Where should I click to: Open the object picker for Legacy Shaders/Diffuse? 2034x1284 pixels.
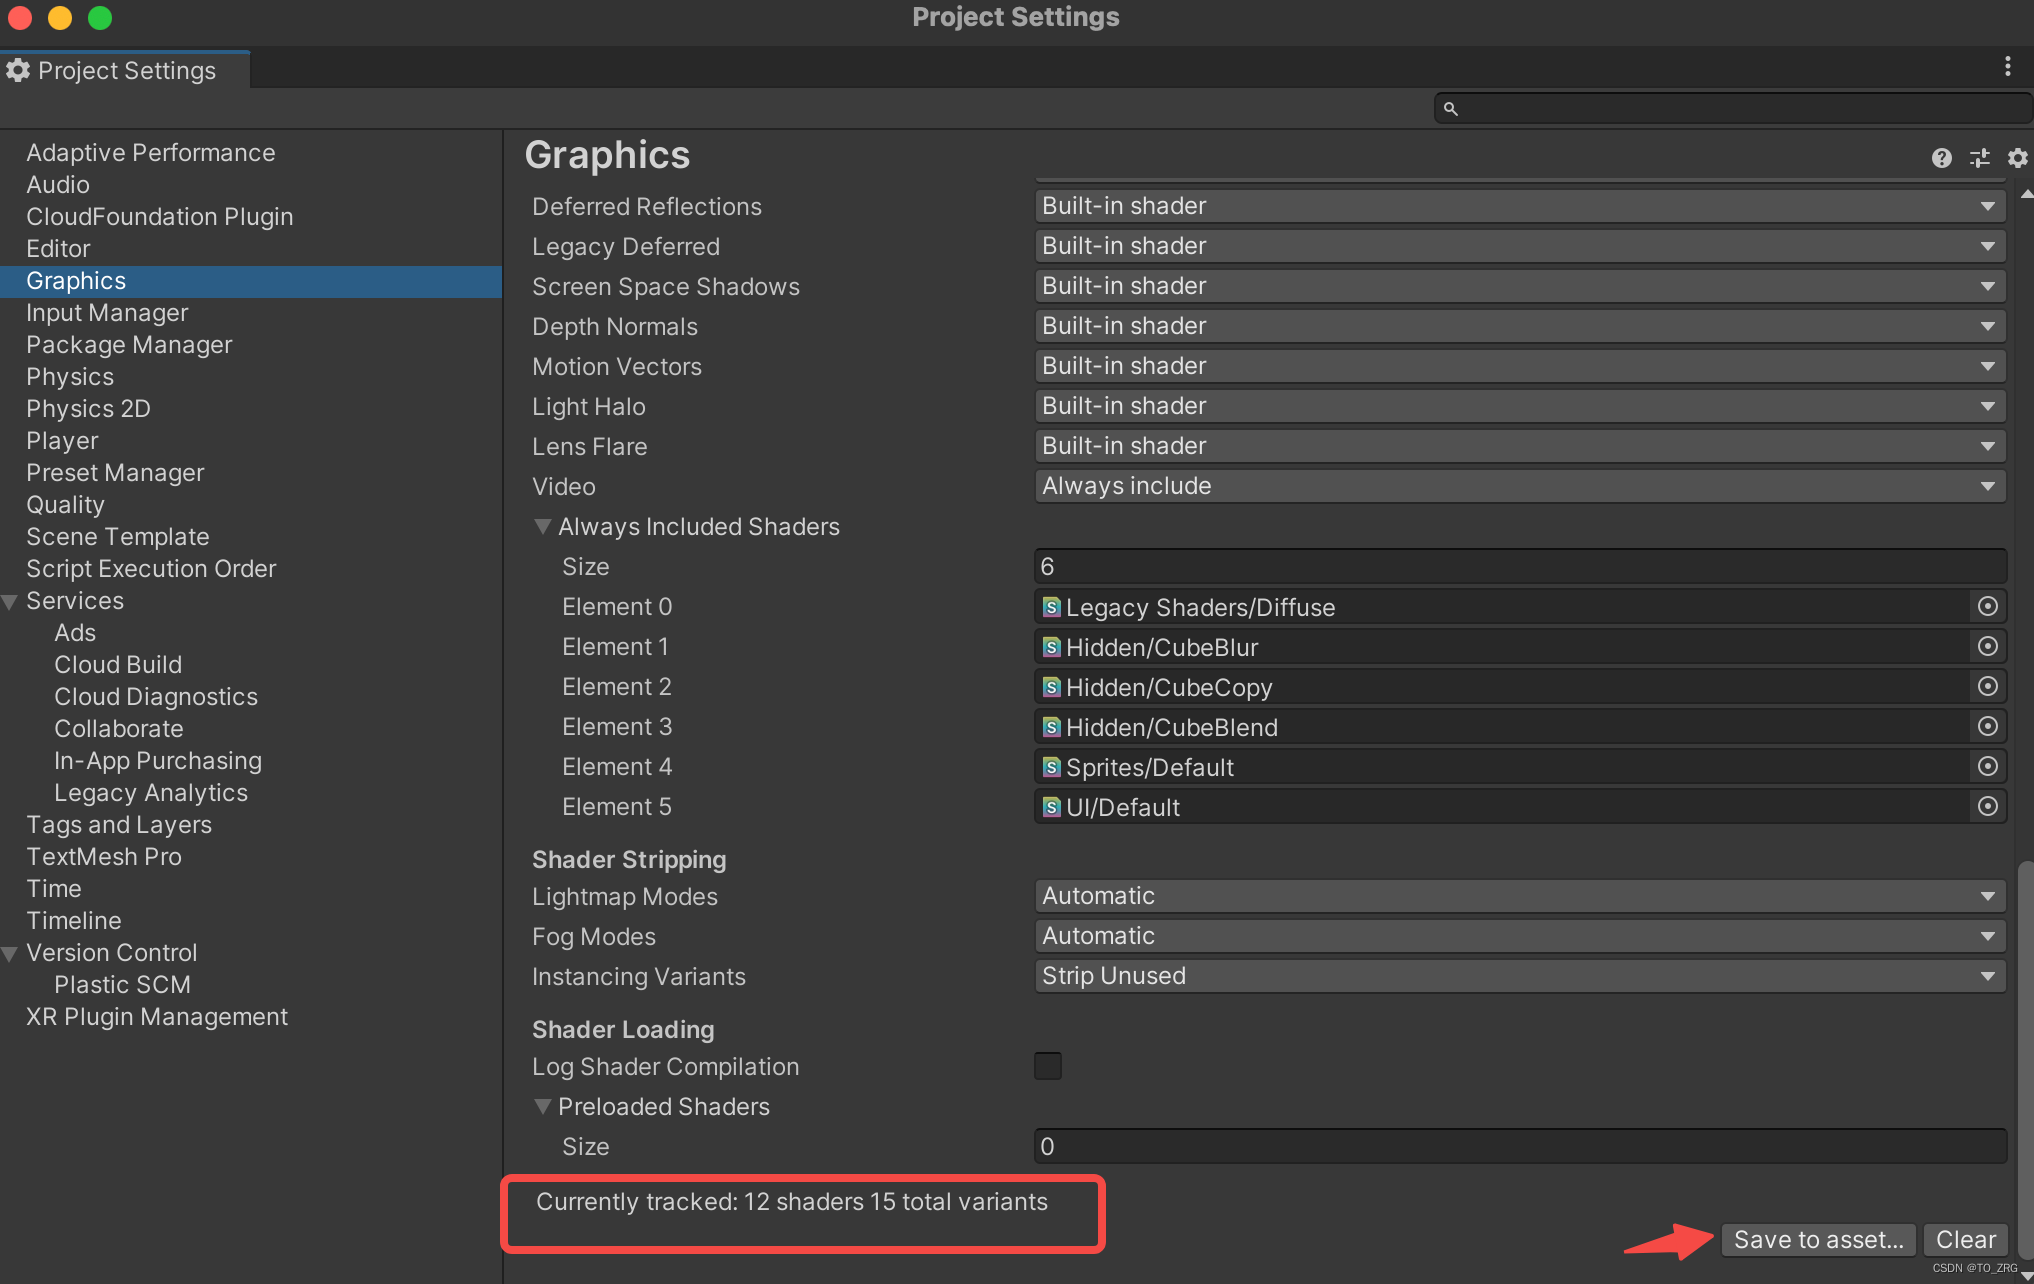[x=1987, y=607]
